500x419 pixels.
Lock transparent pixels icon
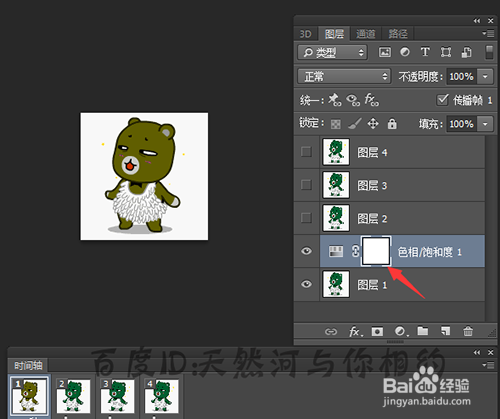pos(336,124)
